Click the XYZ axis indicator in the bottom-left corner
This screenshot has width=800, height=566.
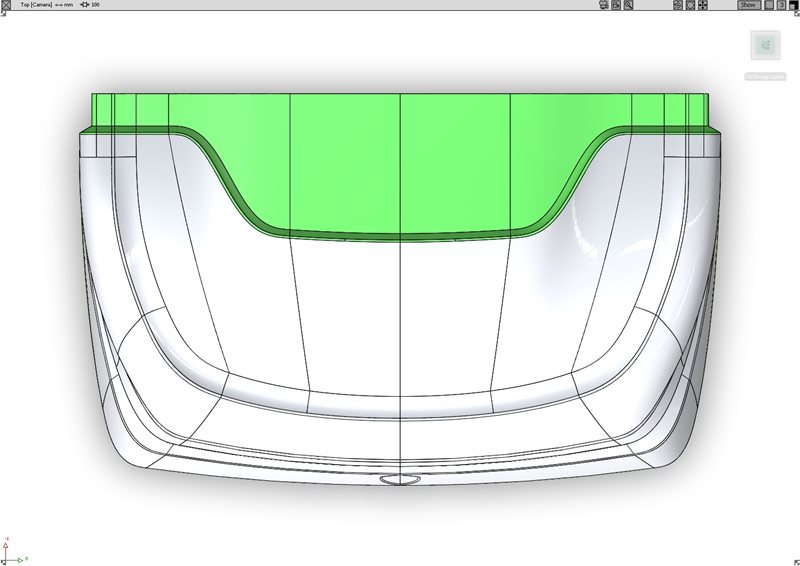click(x=10, y=553)
